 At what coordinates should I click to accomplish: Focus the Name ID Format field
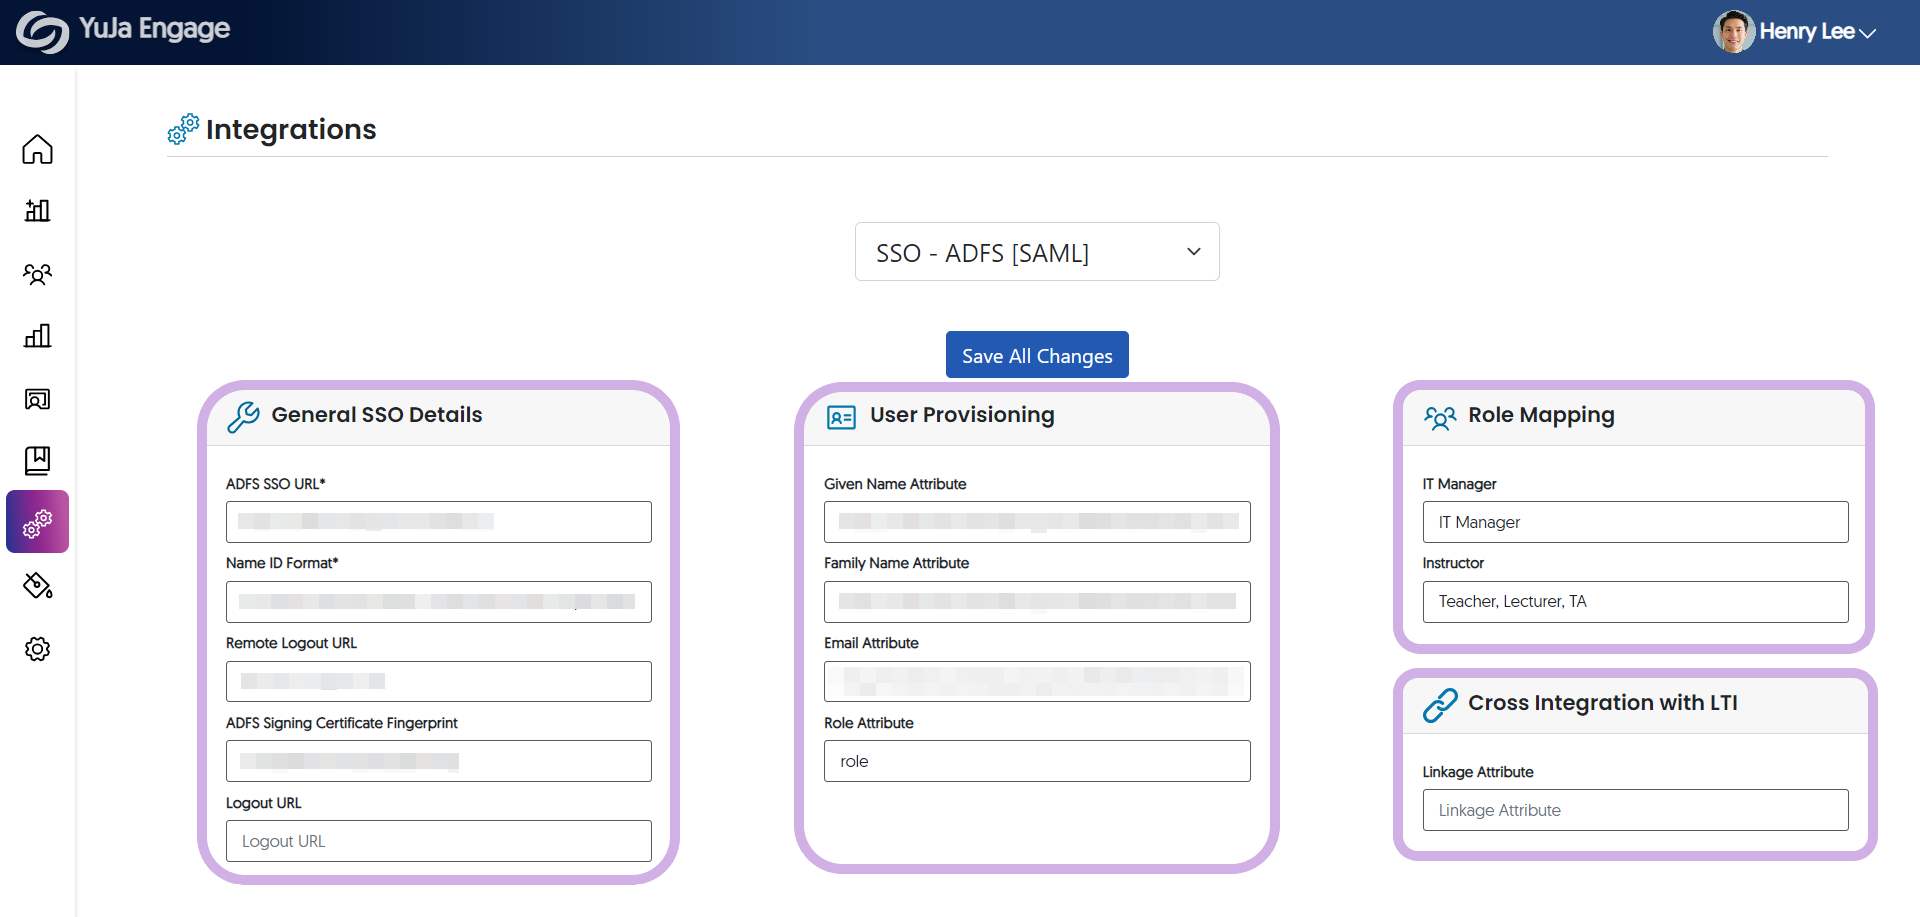[x=439, y=602]
